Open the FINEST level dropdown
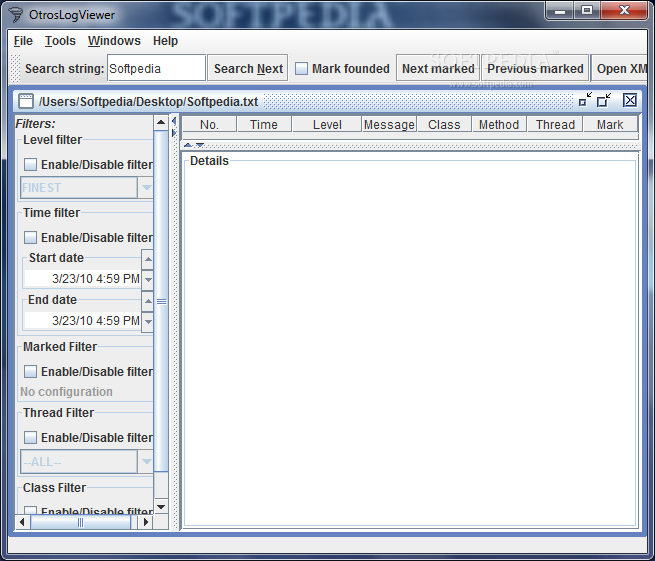This screenshot has width=655, height=561. tap(146, 188)
